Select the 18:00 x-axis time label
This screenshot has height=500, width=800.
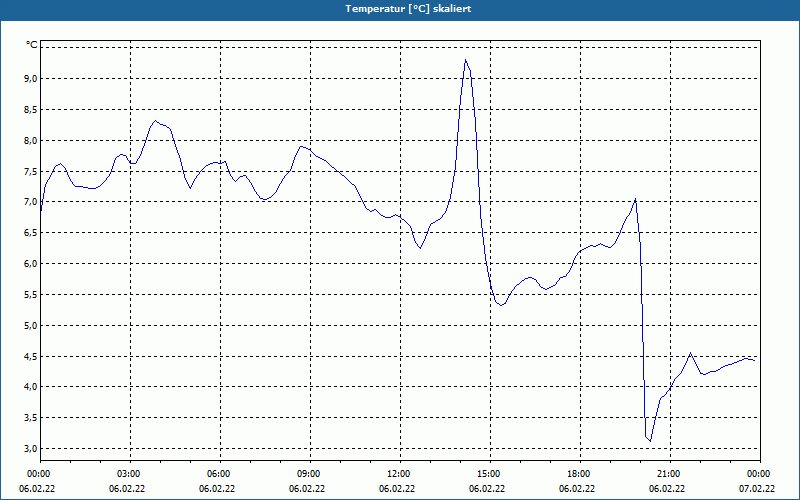pos(577,474)
